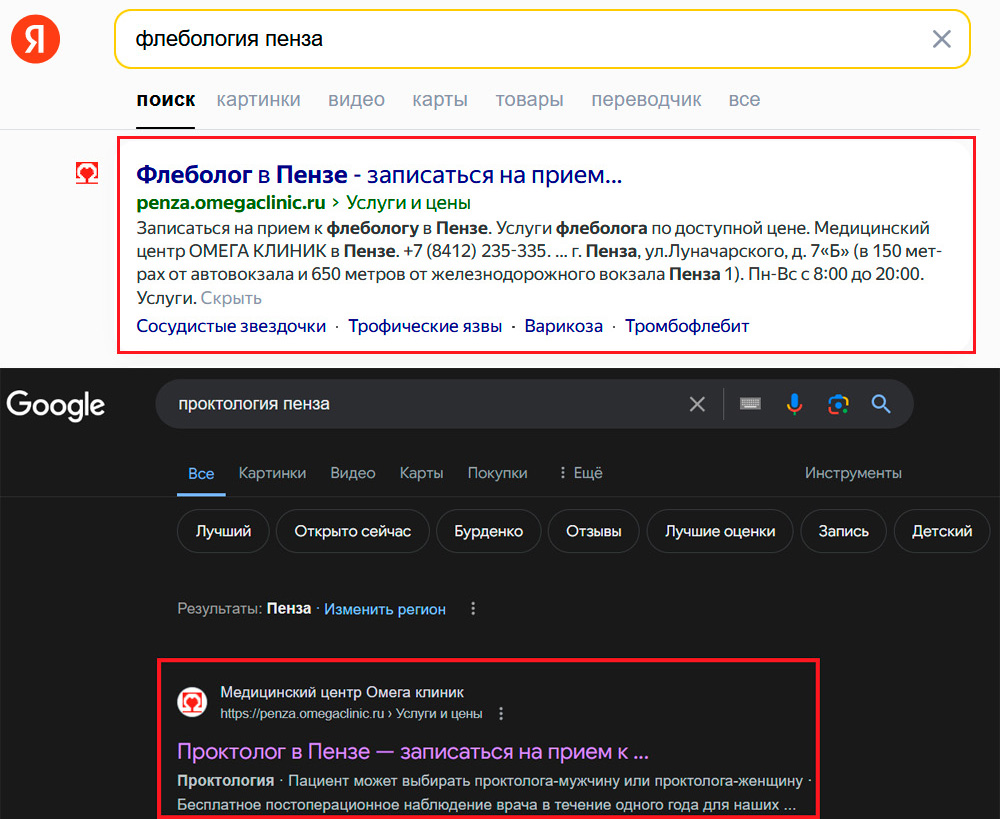Open the on-screen keyboard icon in Google
Screen dimensions: 1000x819
pyautogui.click(x=750, y=404)
